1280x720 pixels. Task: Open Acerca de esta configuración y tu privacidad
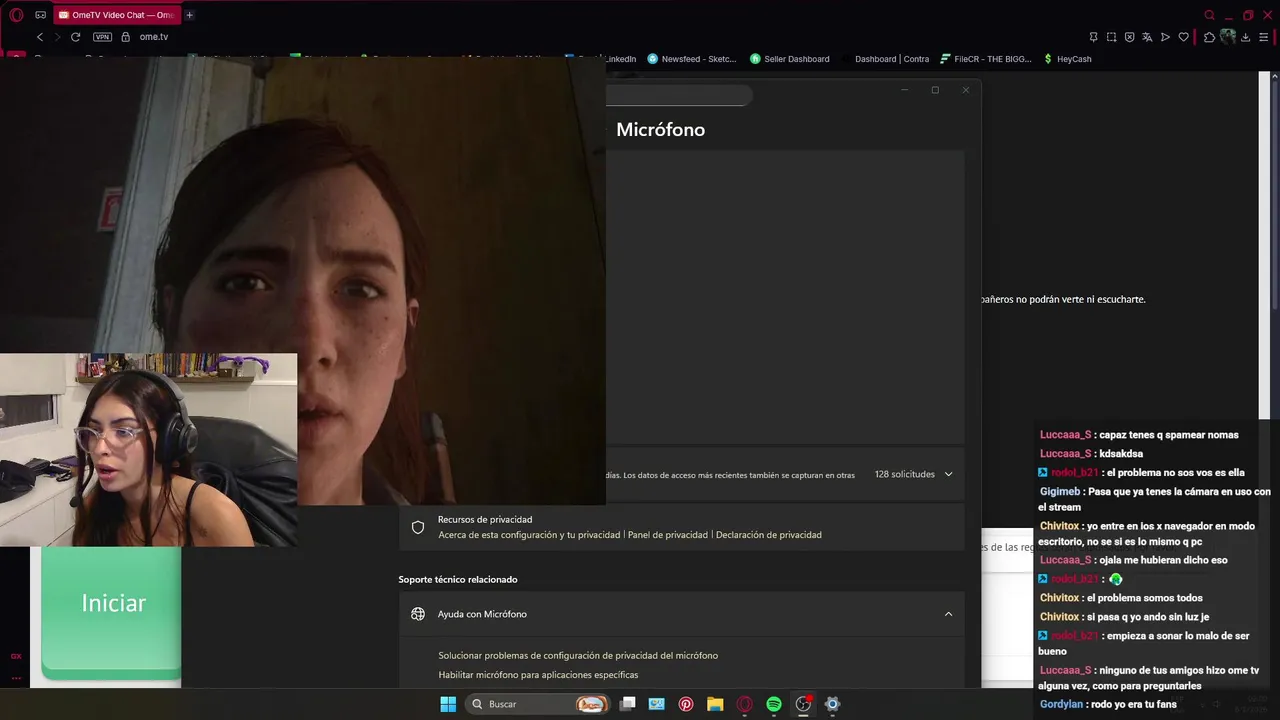(x=529, y=535)
